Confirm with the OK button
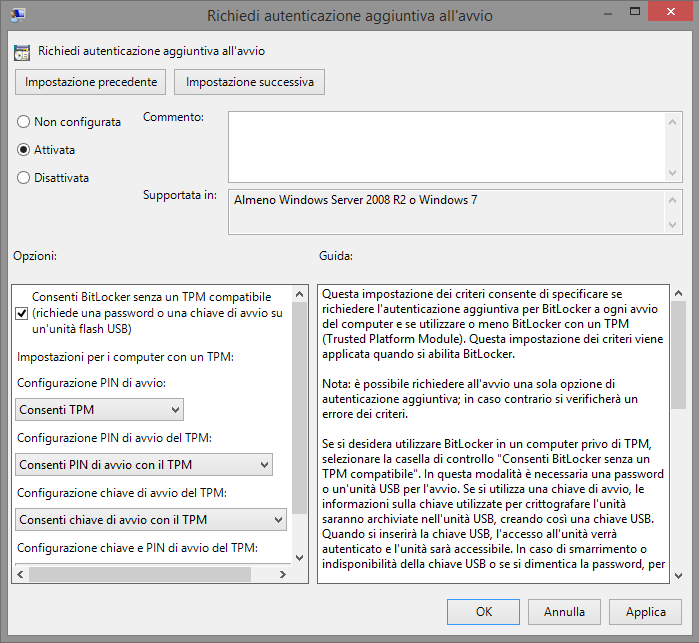This screenshot has width=699, height=643. 483,612
